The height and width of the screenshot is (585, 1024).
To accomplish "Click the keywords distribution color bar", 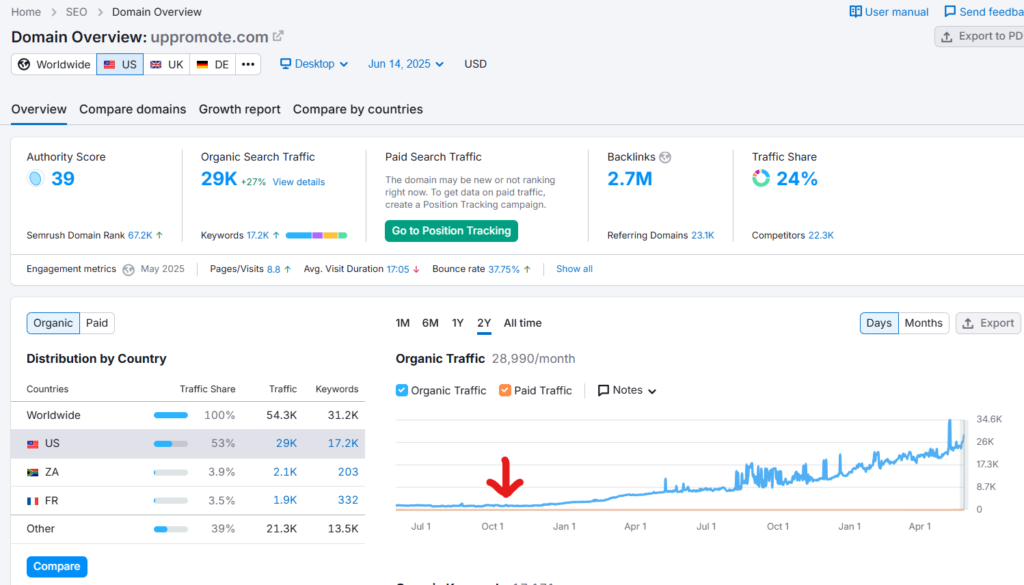I will (x=316, y=236).
